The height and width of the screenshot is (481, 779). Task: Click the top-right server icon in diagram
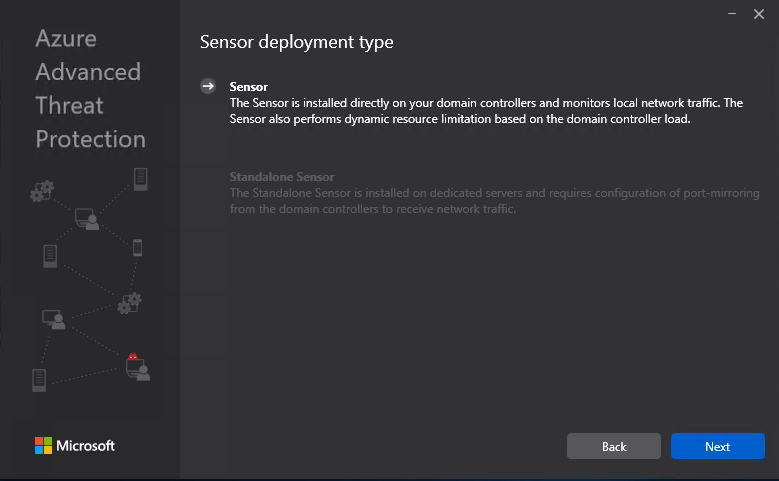coord(140,179)
